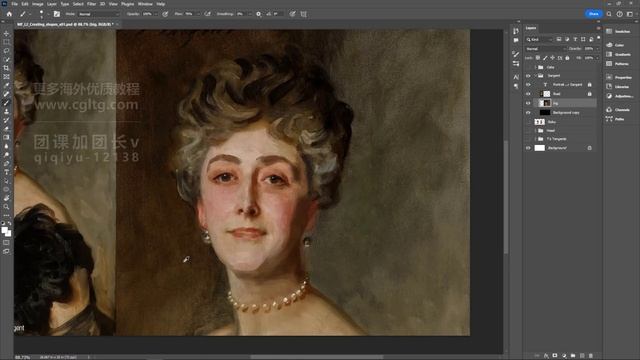This screenshot has height=360, width=640.
Task: Lock transparent pixels icon
Action: [x=538, y=58]
